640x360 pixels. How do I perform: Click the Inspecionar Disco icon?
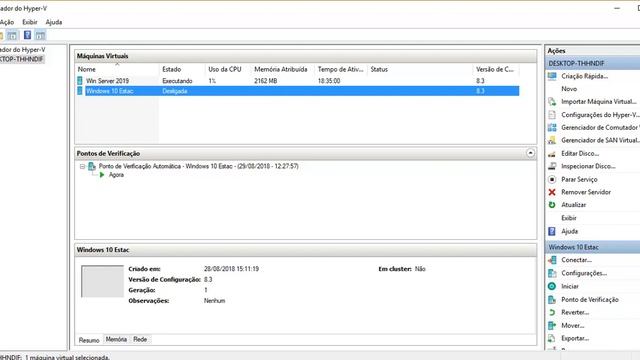tap(552, 166)
